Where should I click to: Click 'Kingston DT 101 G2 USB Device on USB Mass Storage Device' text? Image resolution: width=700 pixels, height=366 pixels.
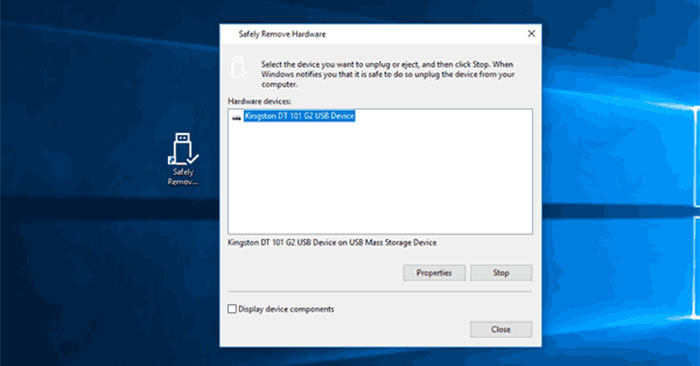[332, 242]
